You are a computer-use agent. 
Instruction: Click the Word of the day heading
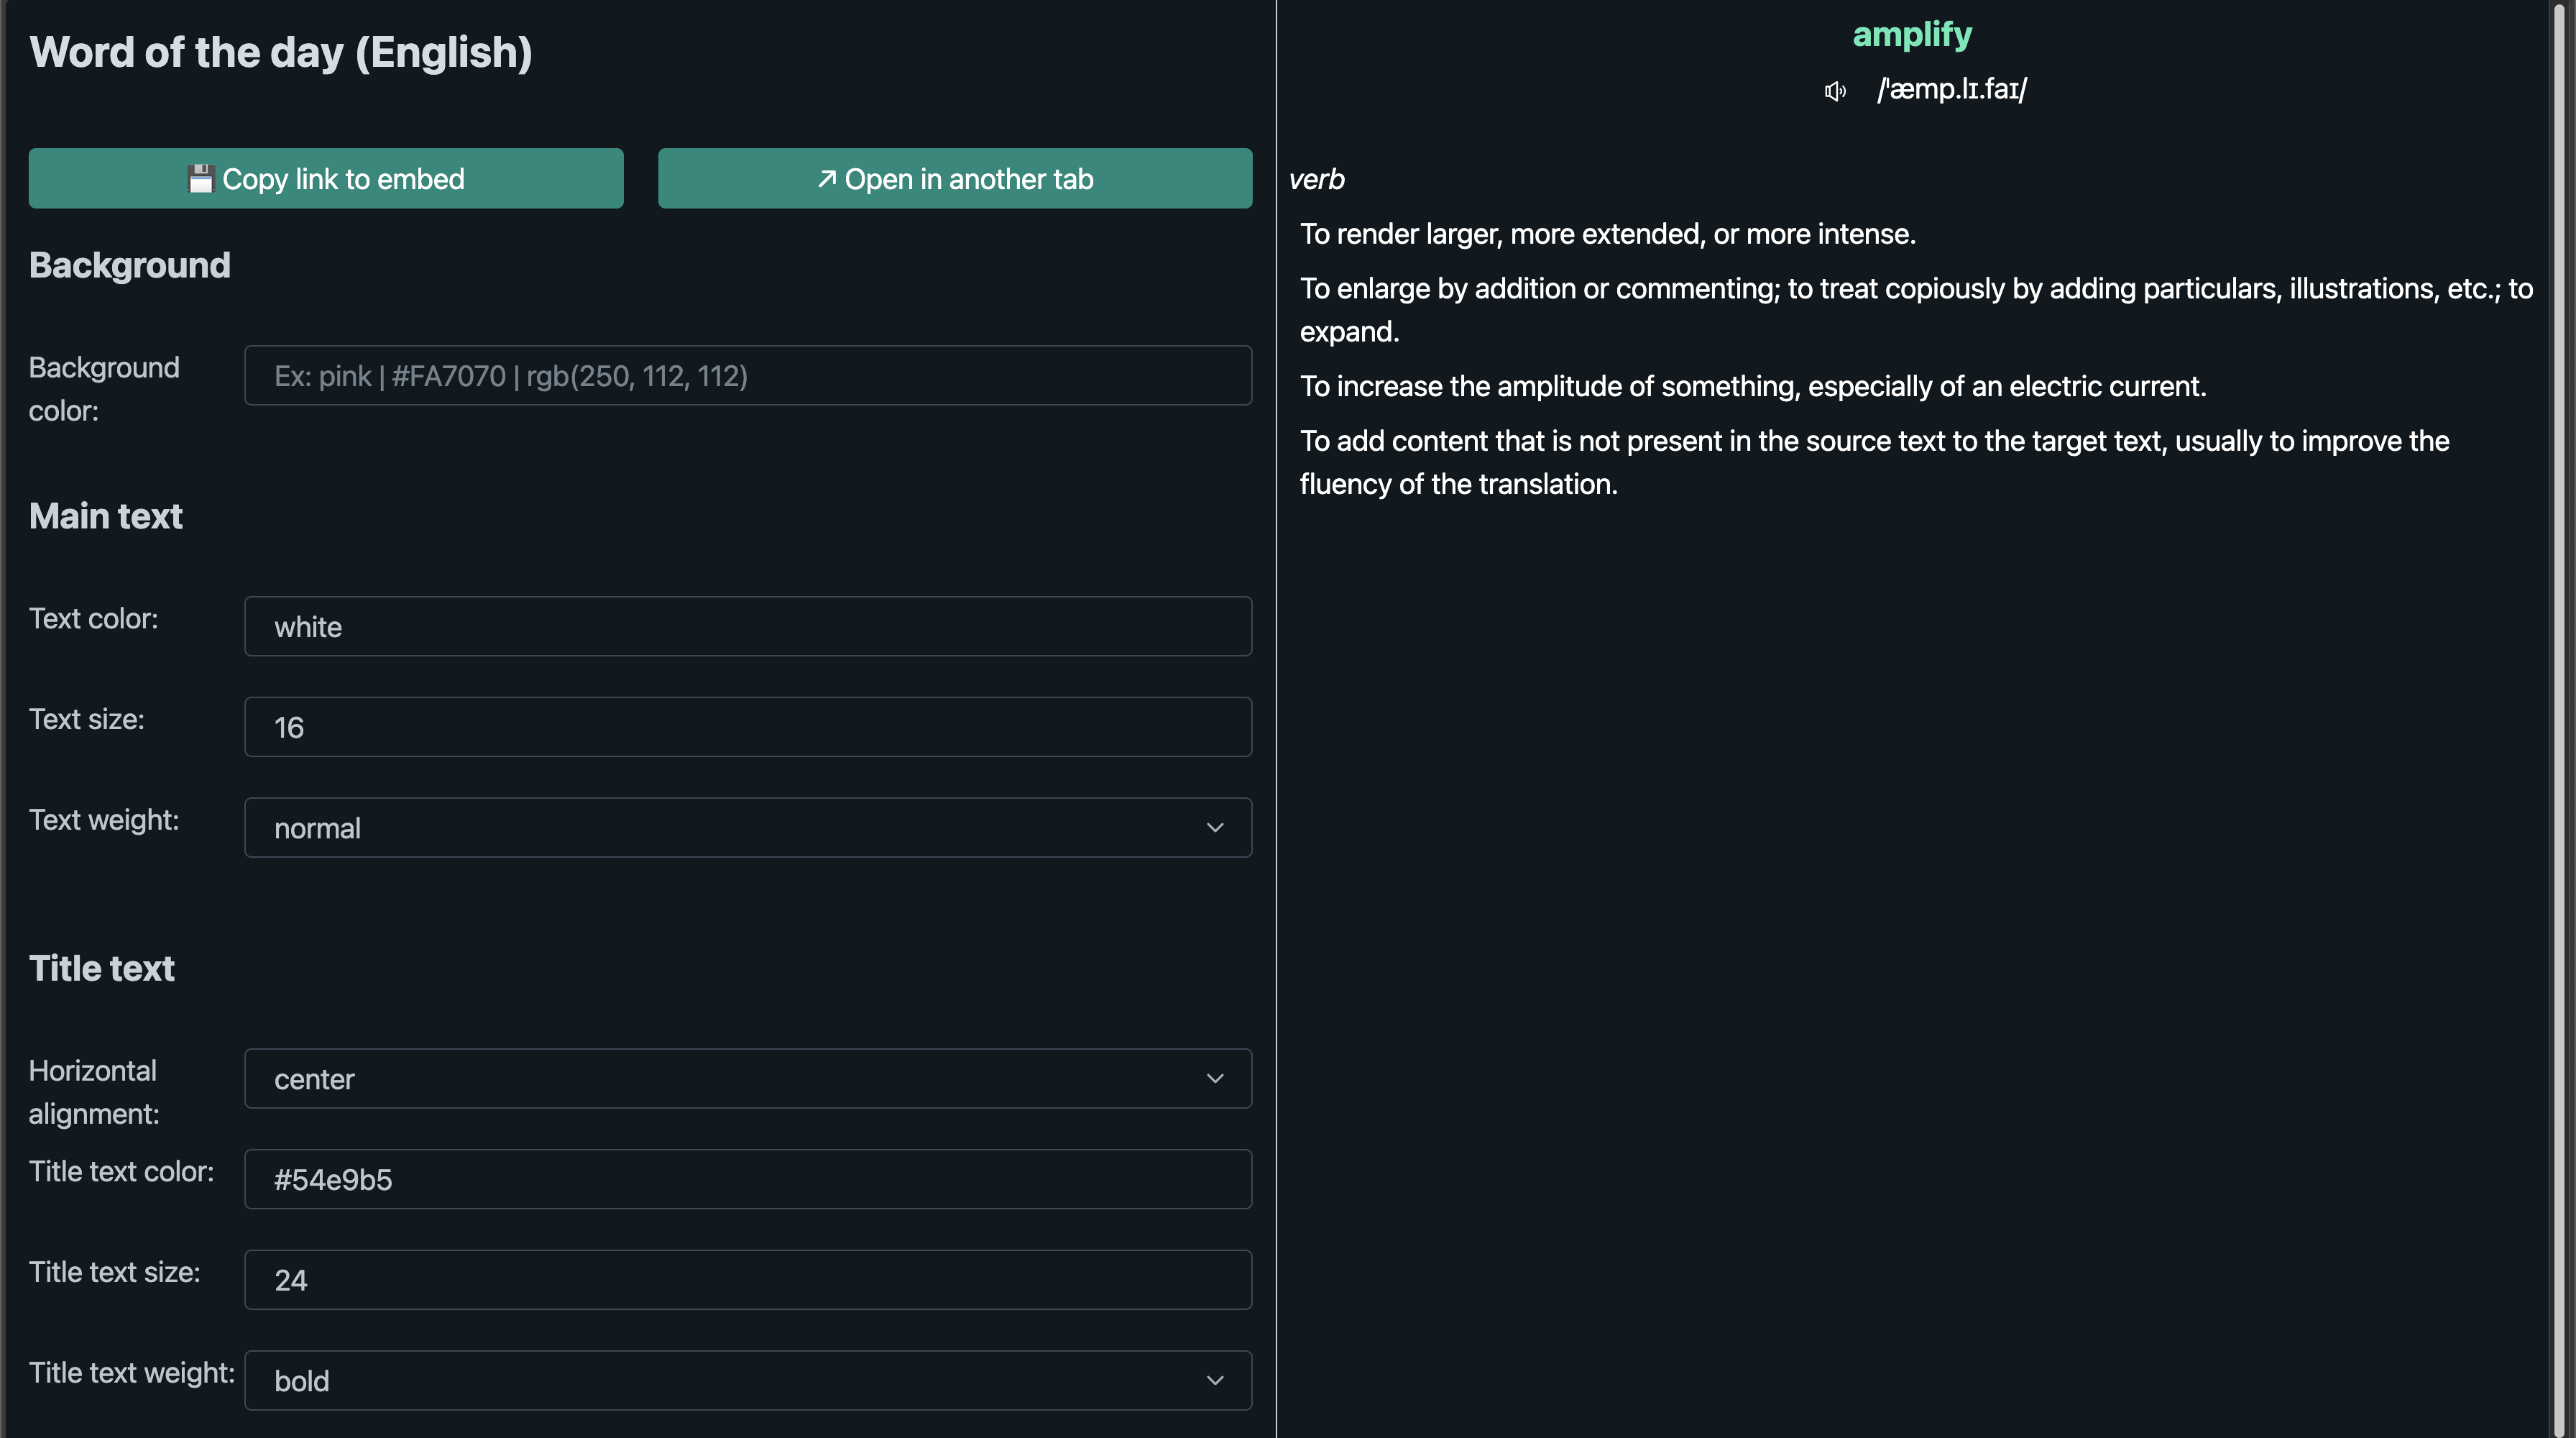(x=281, y=52)
